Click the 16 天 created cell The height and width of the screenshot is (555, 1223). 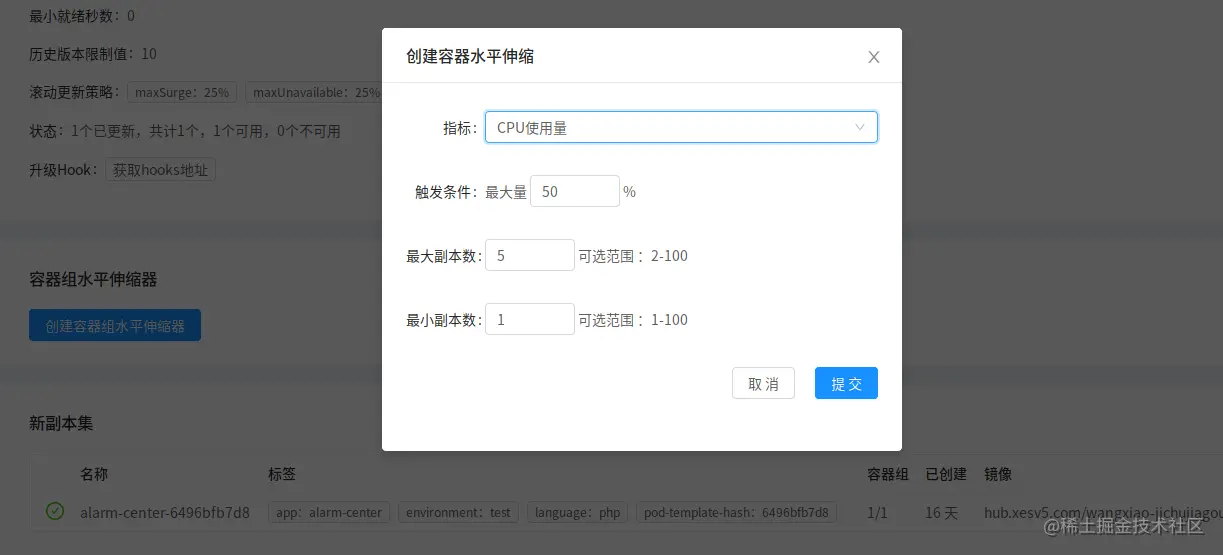[x=941, y=512]
